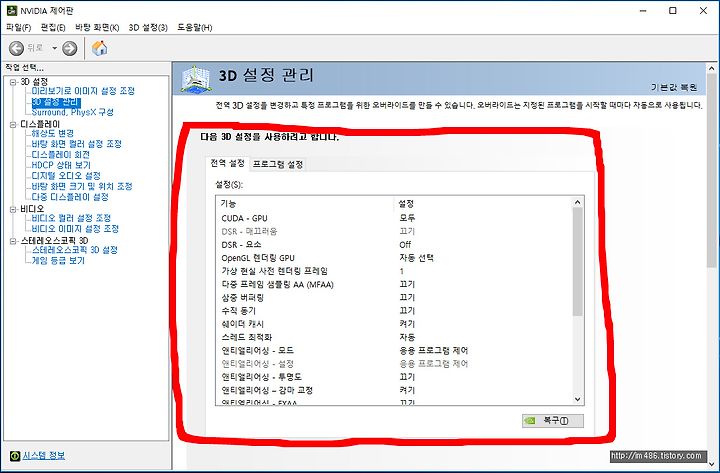The width and height of the screenshot is (720, 473).
Task: Click main panel scroll up arrow
Action: [712, 69]
